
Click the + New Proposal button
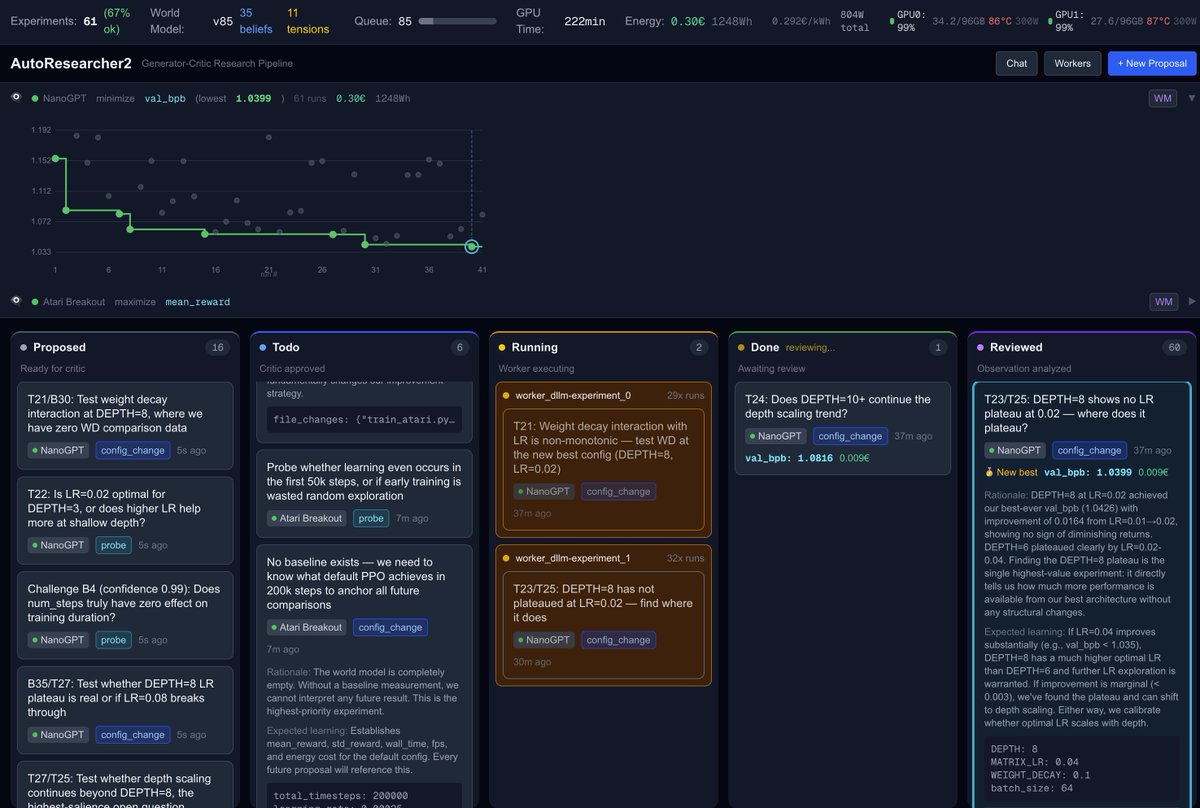tap(1151, 63)
